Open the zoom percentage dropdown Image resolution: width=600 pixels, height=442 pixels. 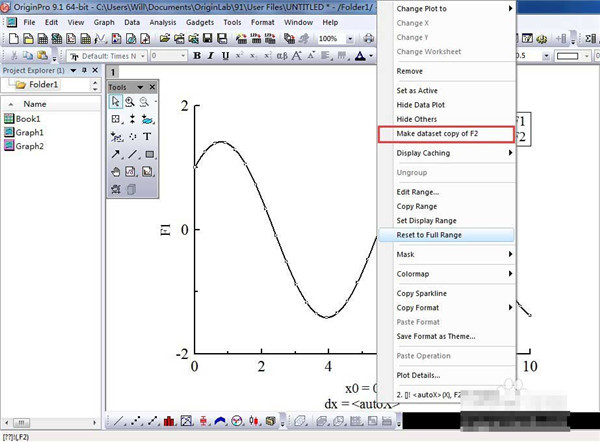tap(350, 39)
